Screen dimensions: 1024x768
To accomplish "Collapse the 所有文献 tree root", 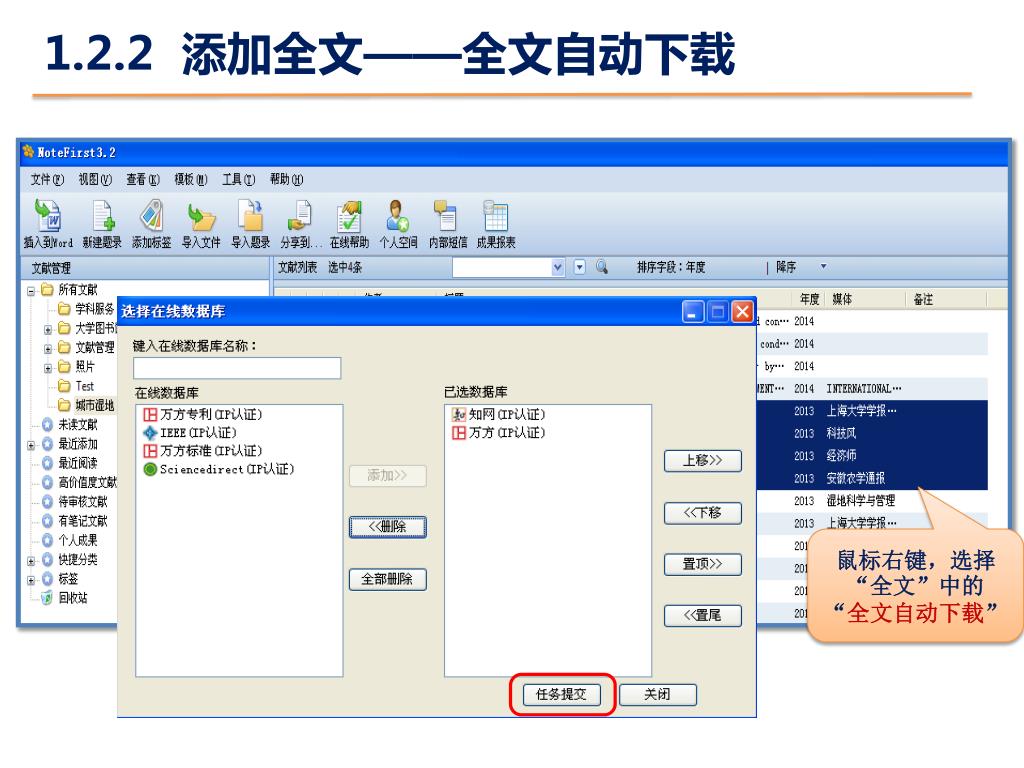I will click(31, 291).
